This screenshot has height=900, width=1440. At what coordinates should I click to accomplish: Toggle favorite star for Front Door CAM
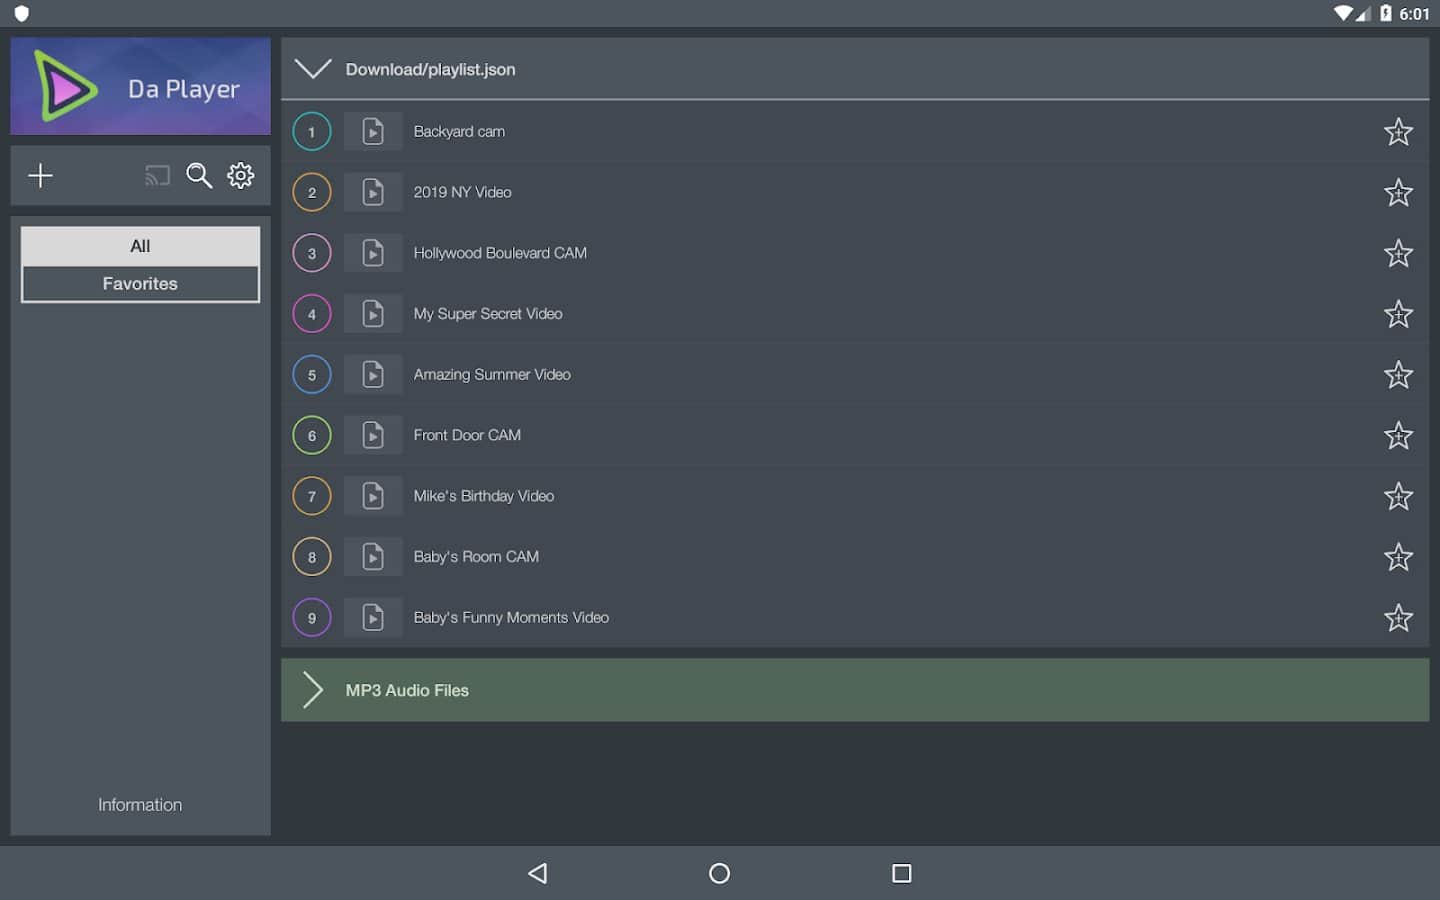[1397, 435]
